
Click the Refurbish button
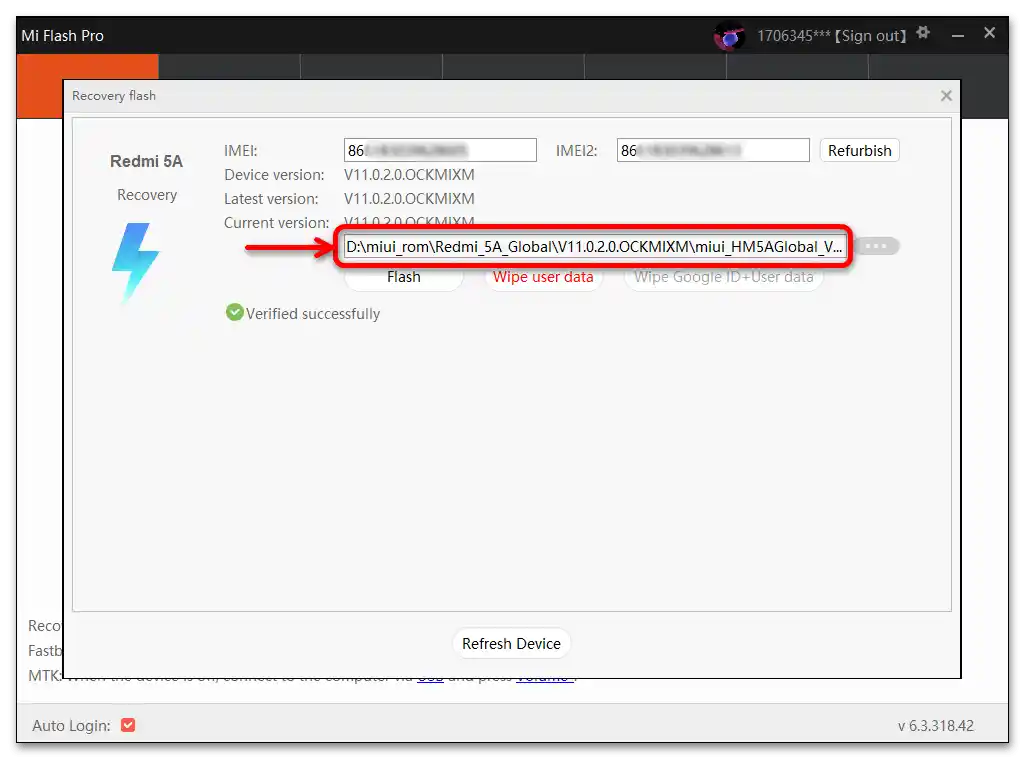point(860,150)
